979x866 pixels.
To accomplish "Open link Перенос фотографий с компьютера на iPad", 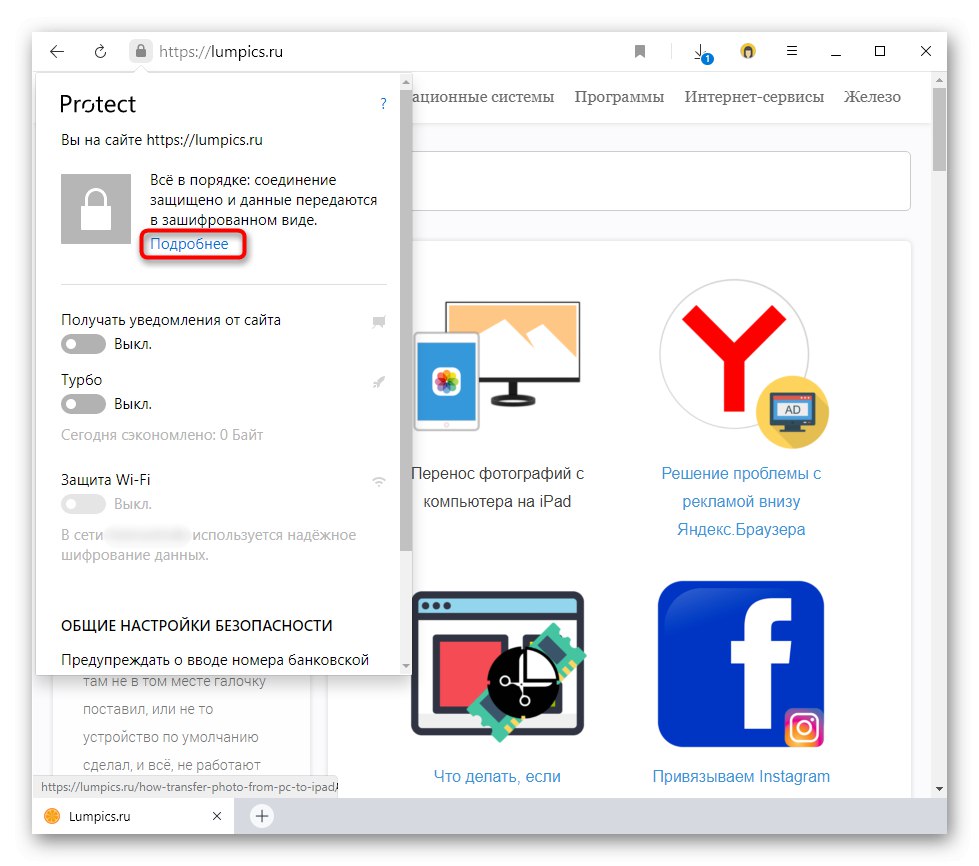I will (x=498, y=488).
